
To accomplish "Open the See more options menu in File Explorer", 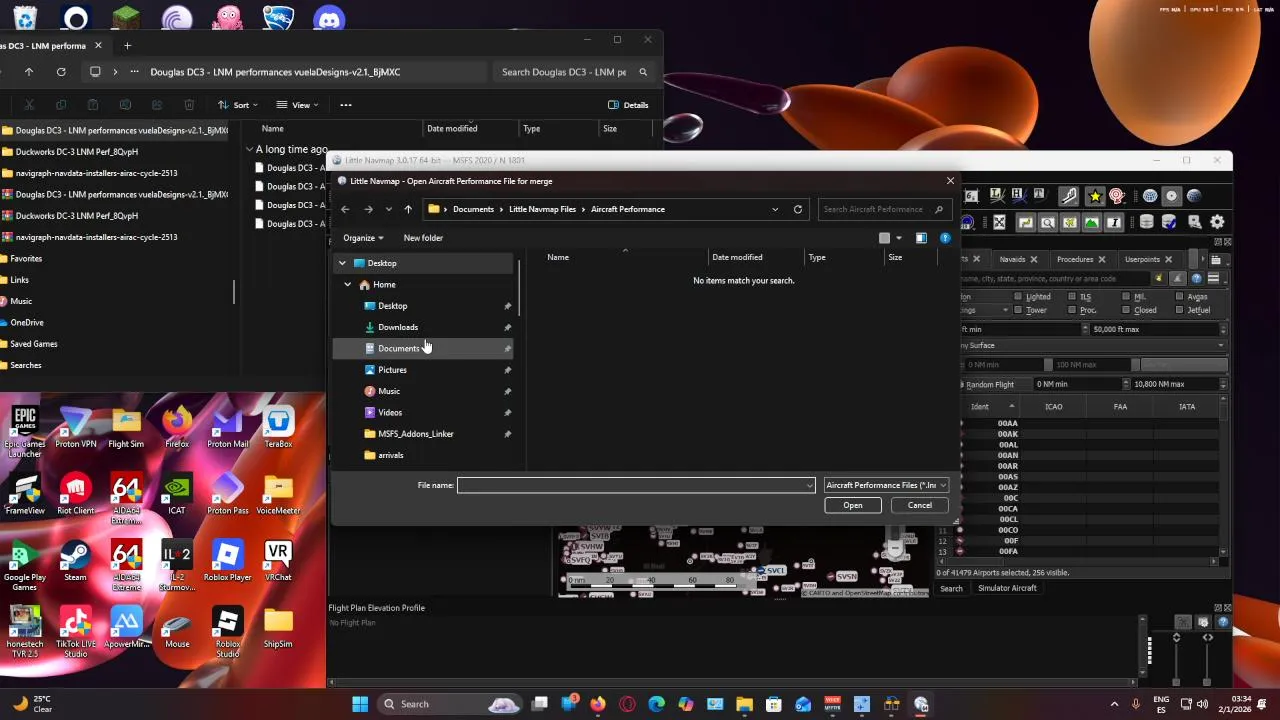I will click(x=345, y=105).
